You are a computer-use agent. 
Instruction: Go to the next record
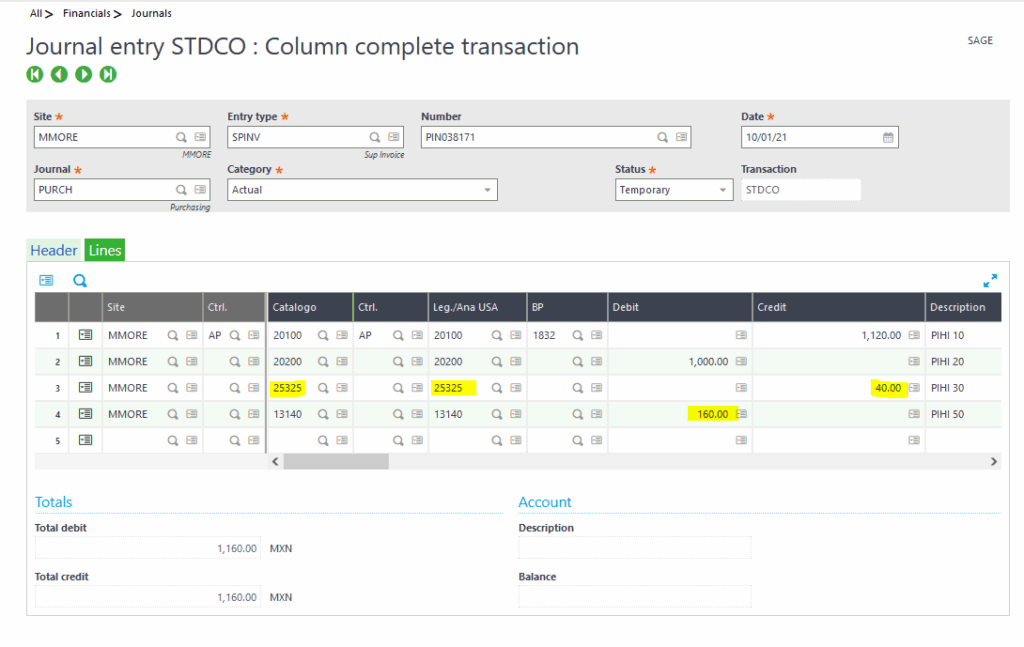pos(83,74)
